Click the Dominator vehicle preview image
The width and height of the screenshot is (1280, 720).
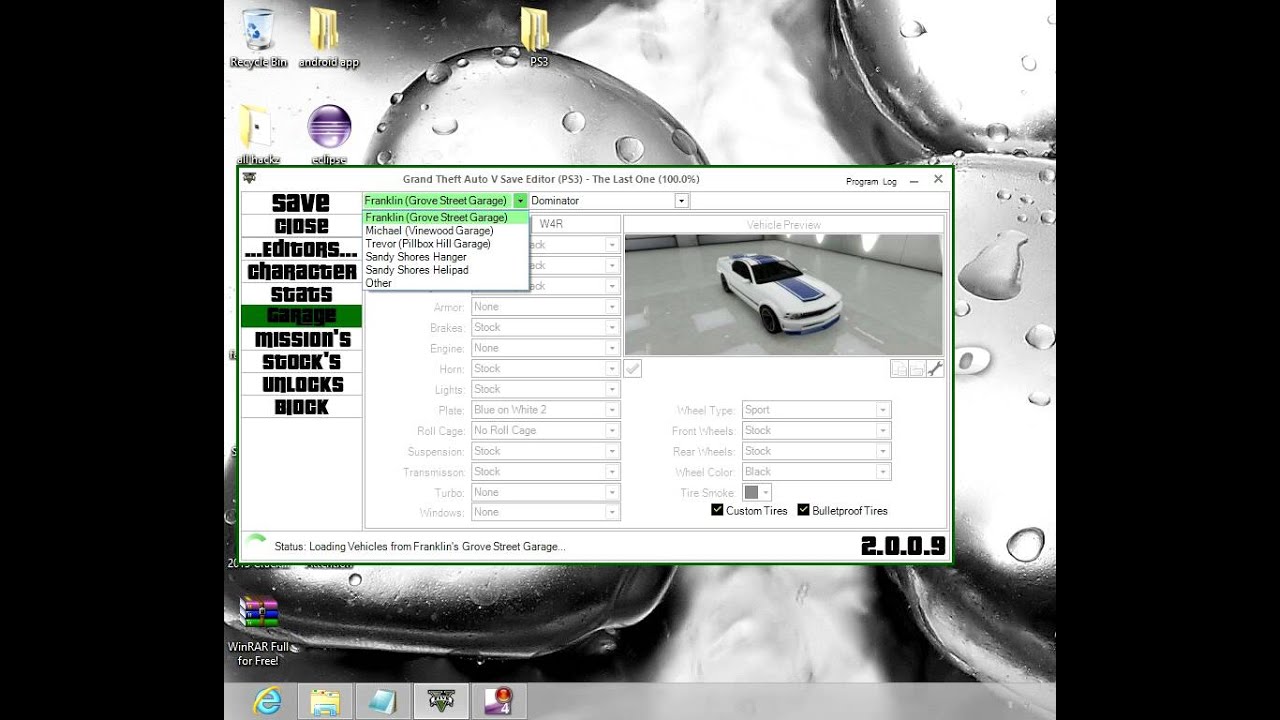(783, 295)
